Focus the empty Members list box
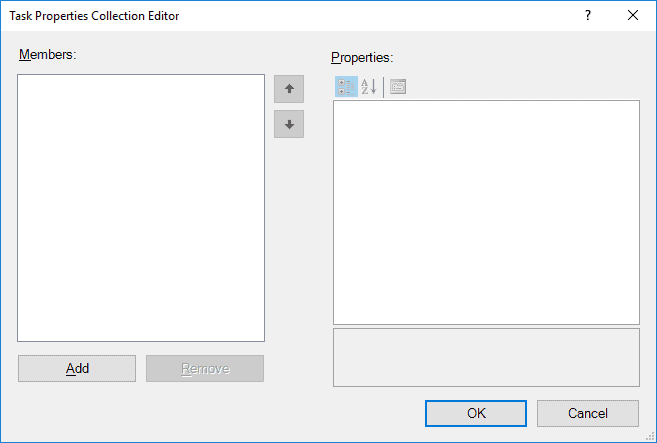This screenshot has width=657, height=443. pyautogui.click(x=141, y=208)
